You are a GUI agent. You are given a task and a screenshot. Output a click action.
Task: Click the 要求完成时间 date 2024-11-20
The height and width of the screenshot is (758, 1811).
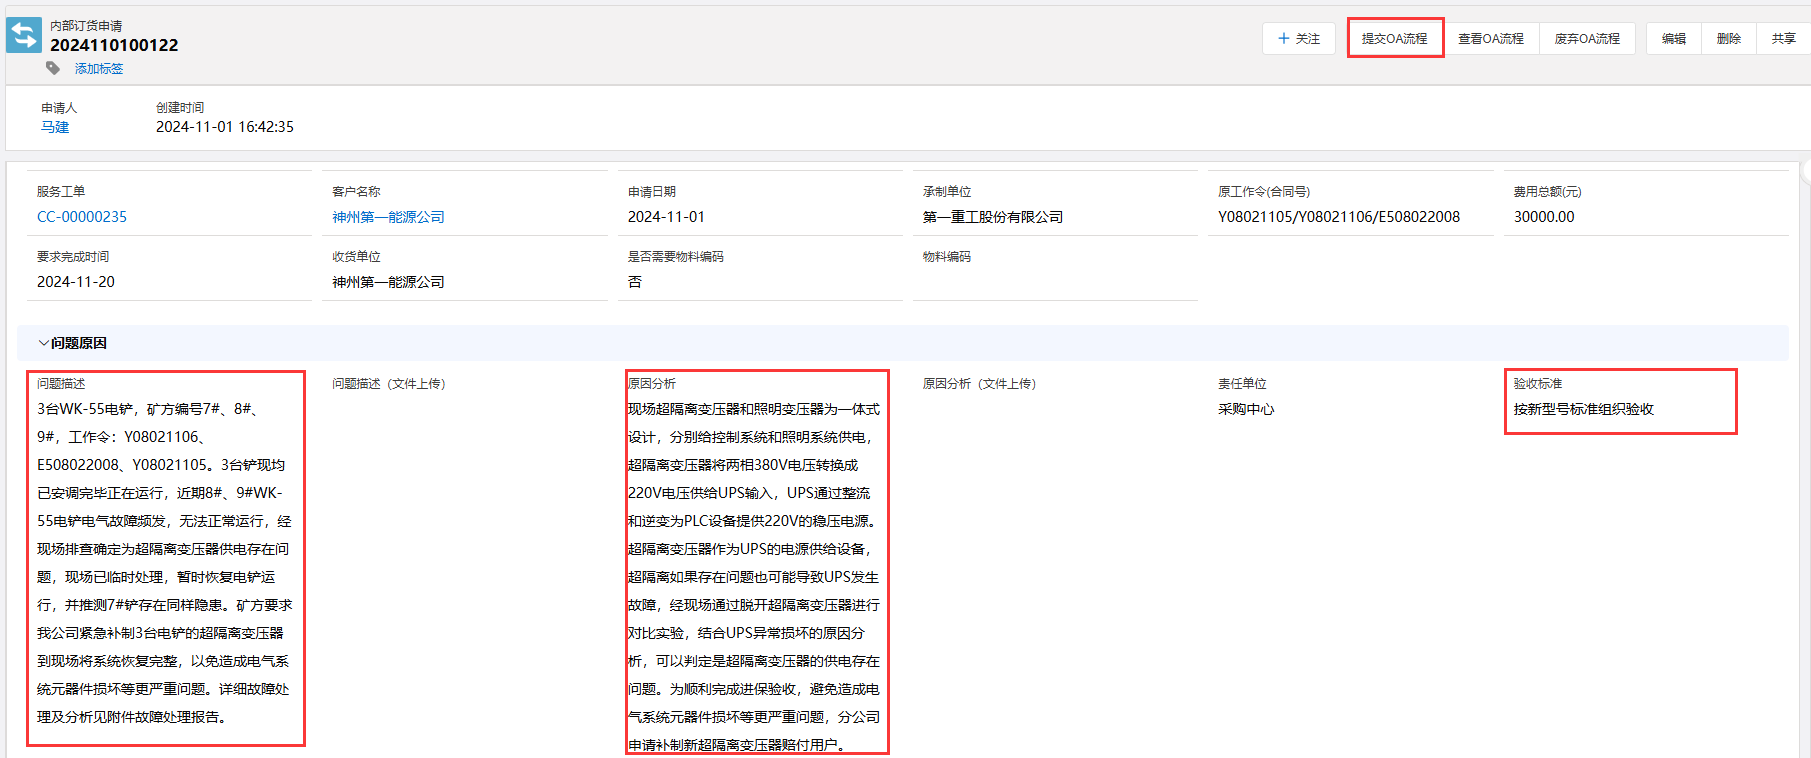pos(76,282)
